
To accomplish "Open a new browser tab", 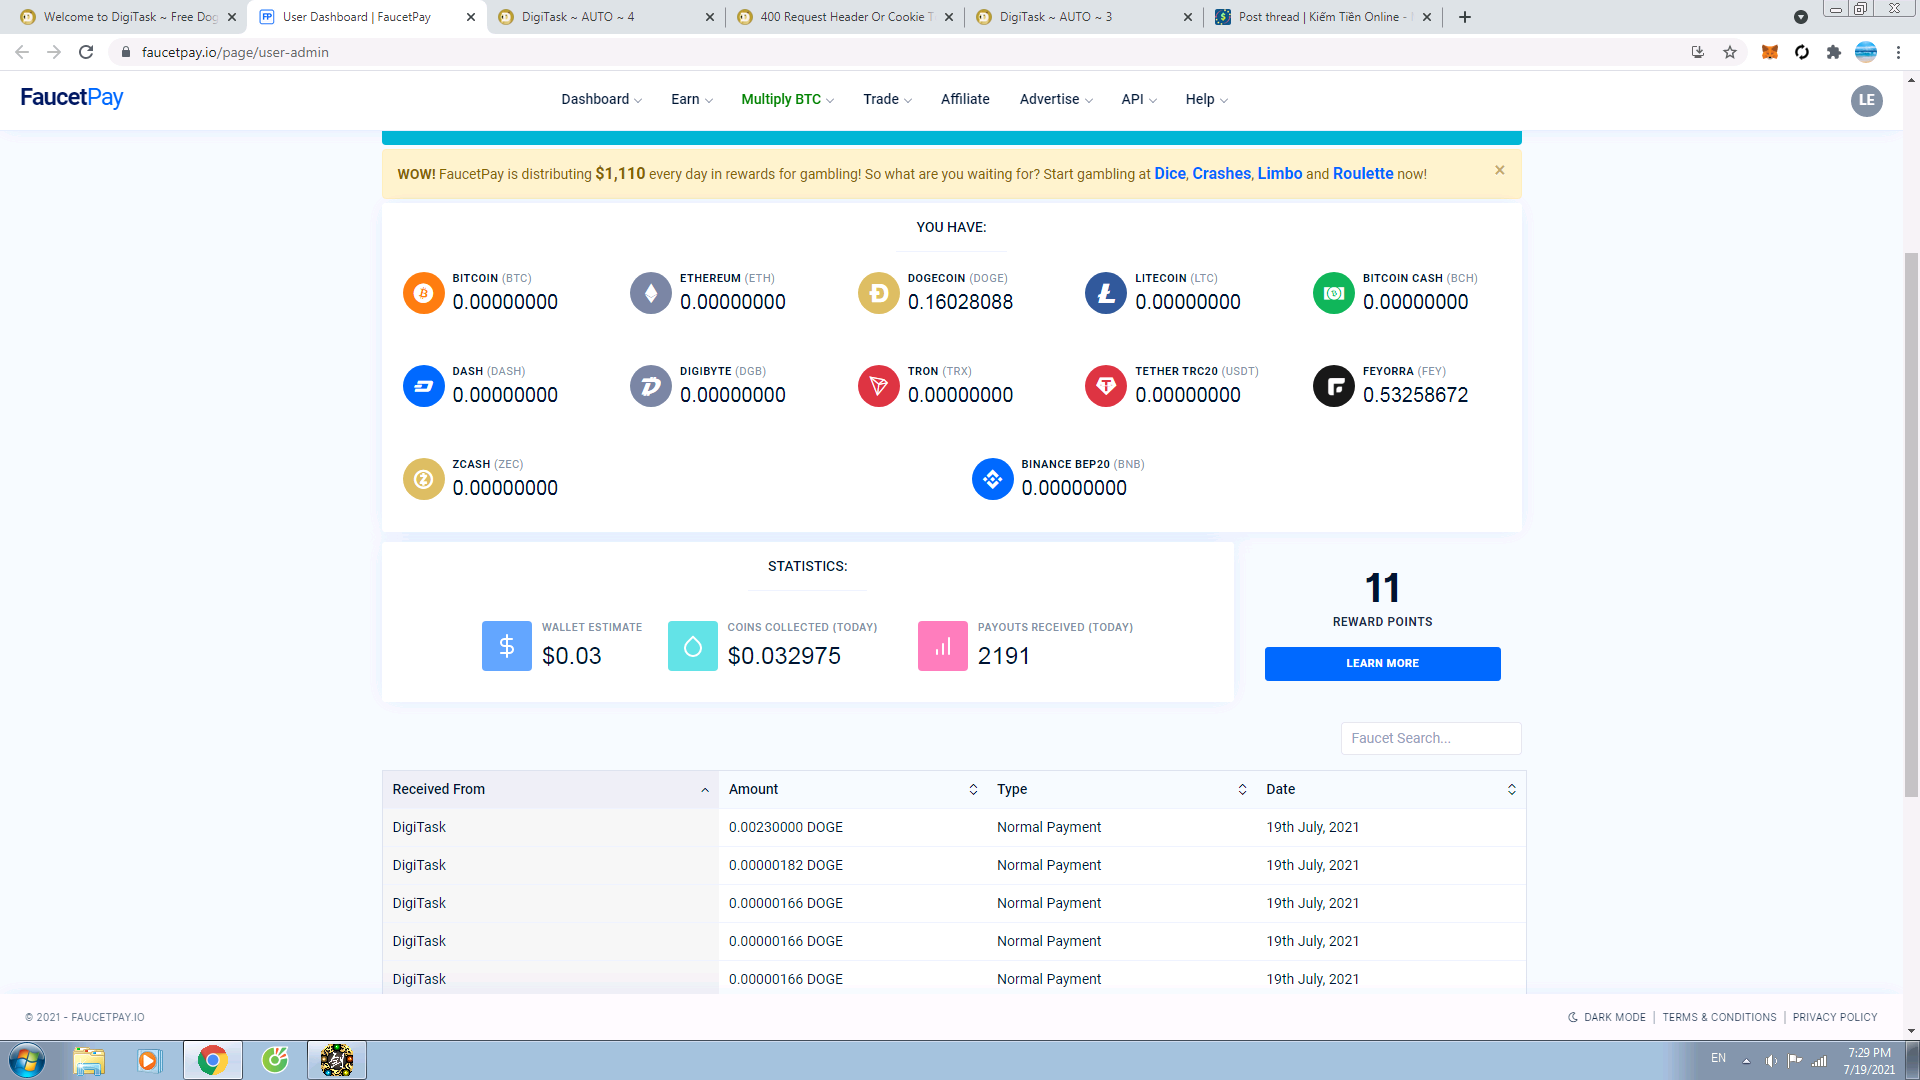I will tap(1465, 17).
